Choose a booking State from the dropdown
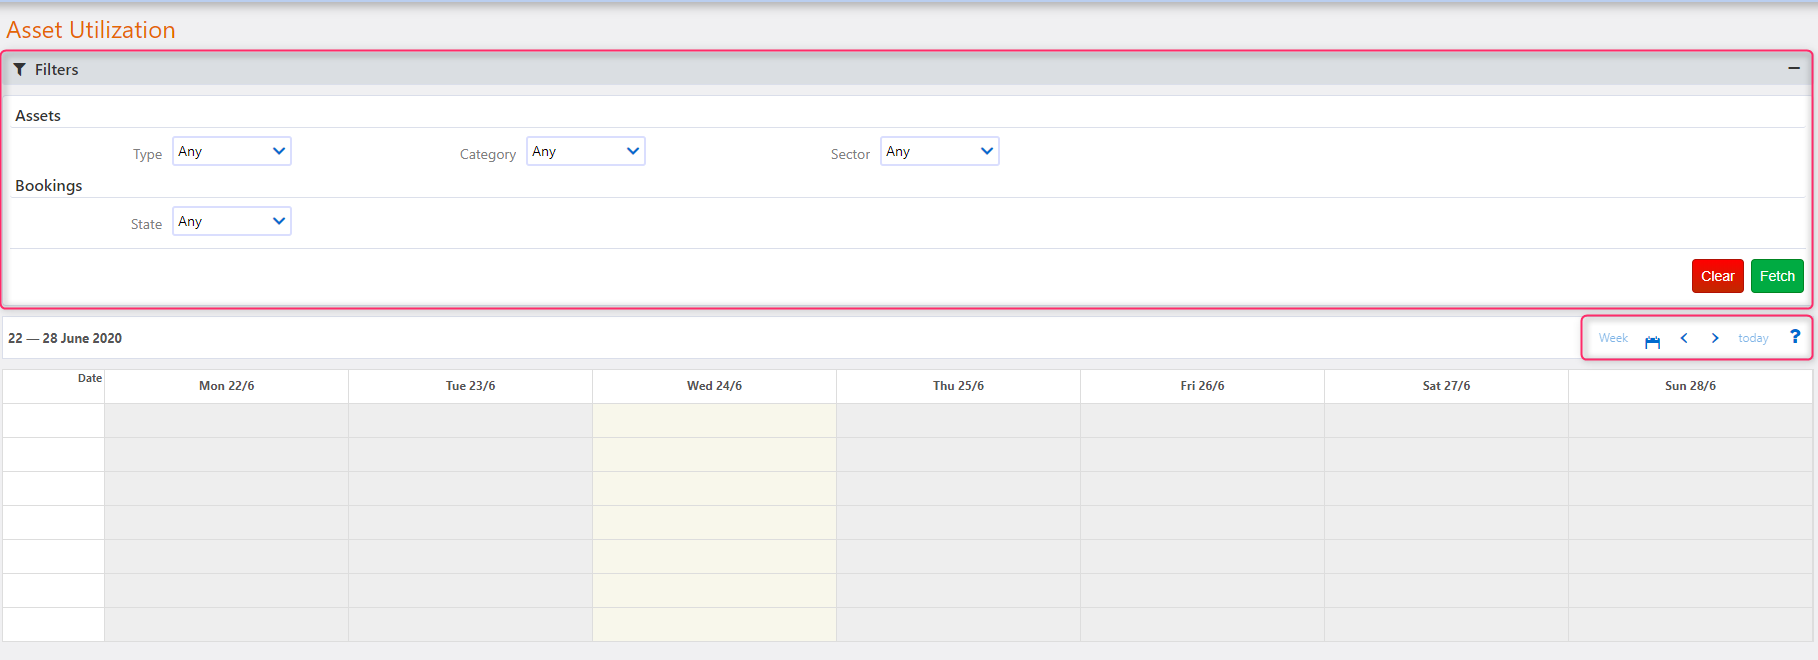The width and height of the screenshot is (1818, 660). (231, 221)
